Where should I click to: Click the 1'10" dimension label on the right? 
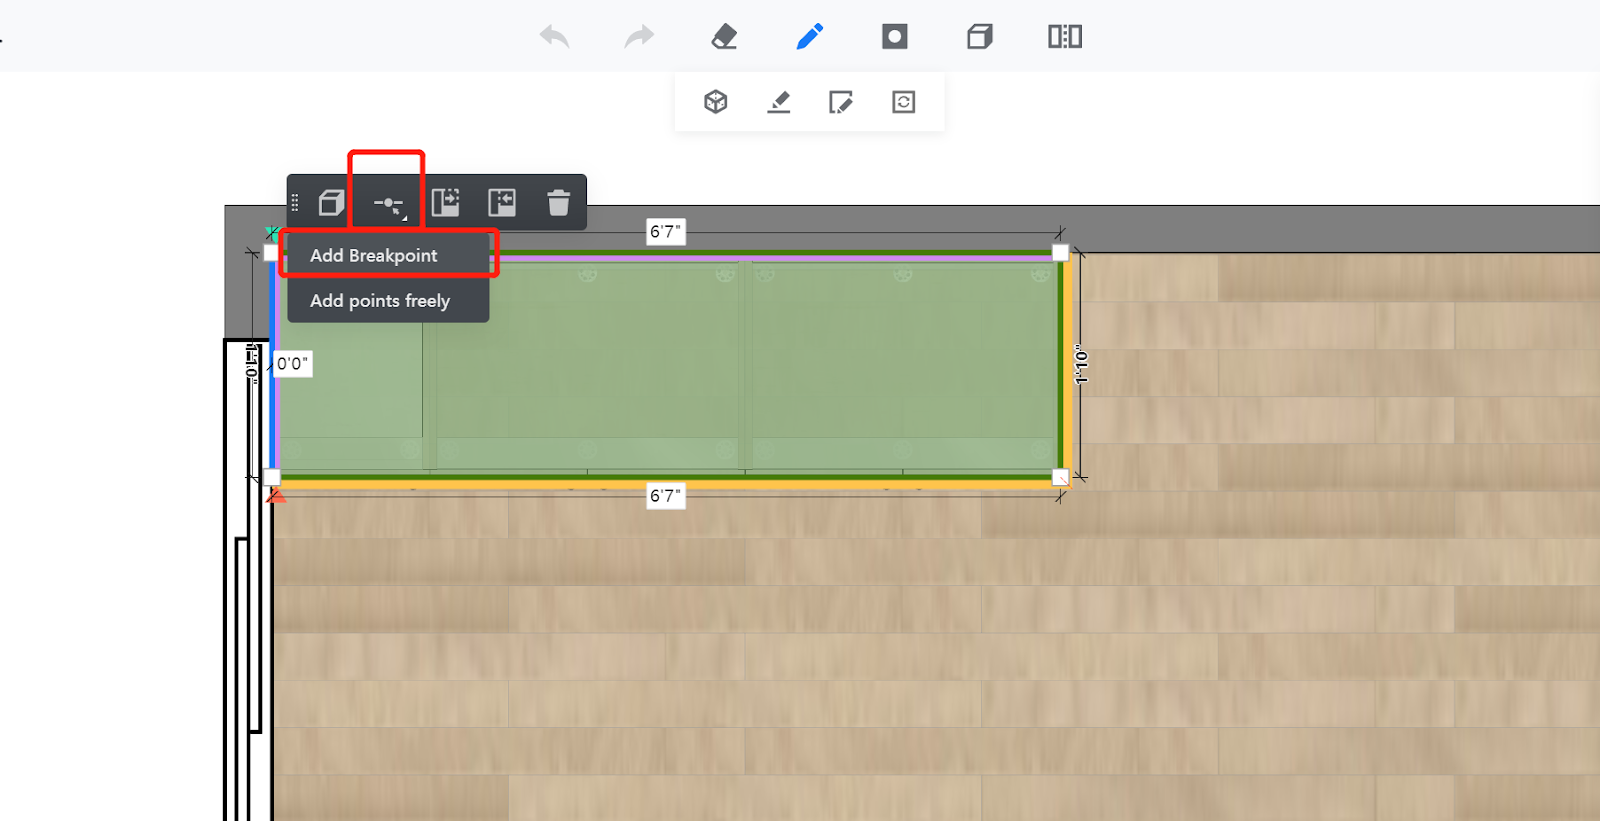[x=1081, y=365]
